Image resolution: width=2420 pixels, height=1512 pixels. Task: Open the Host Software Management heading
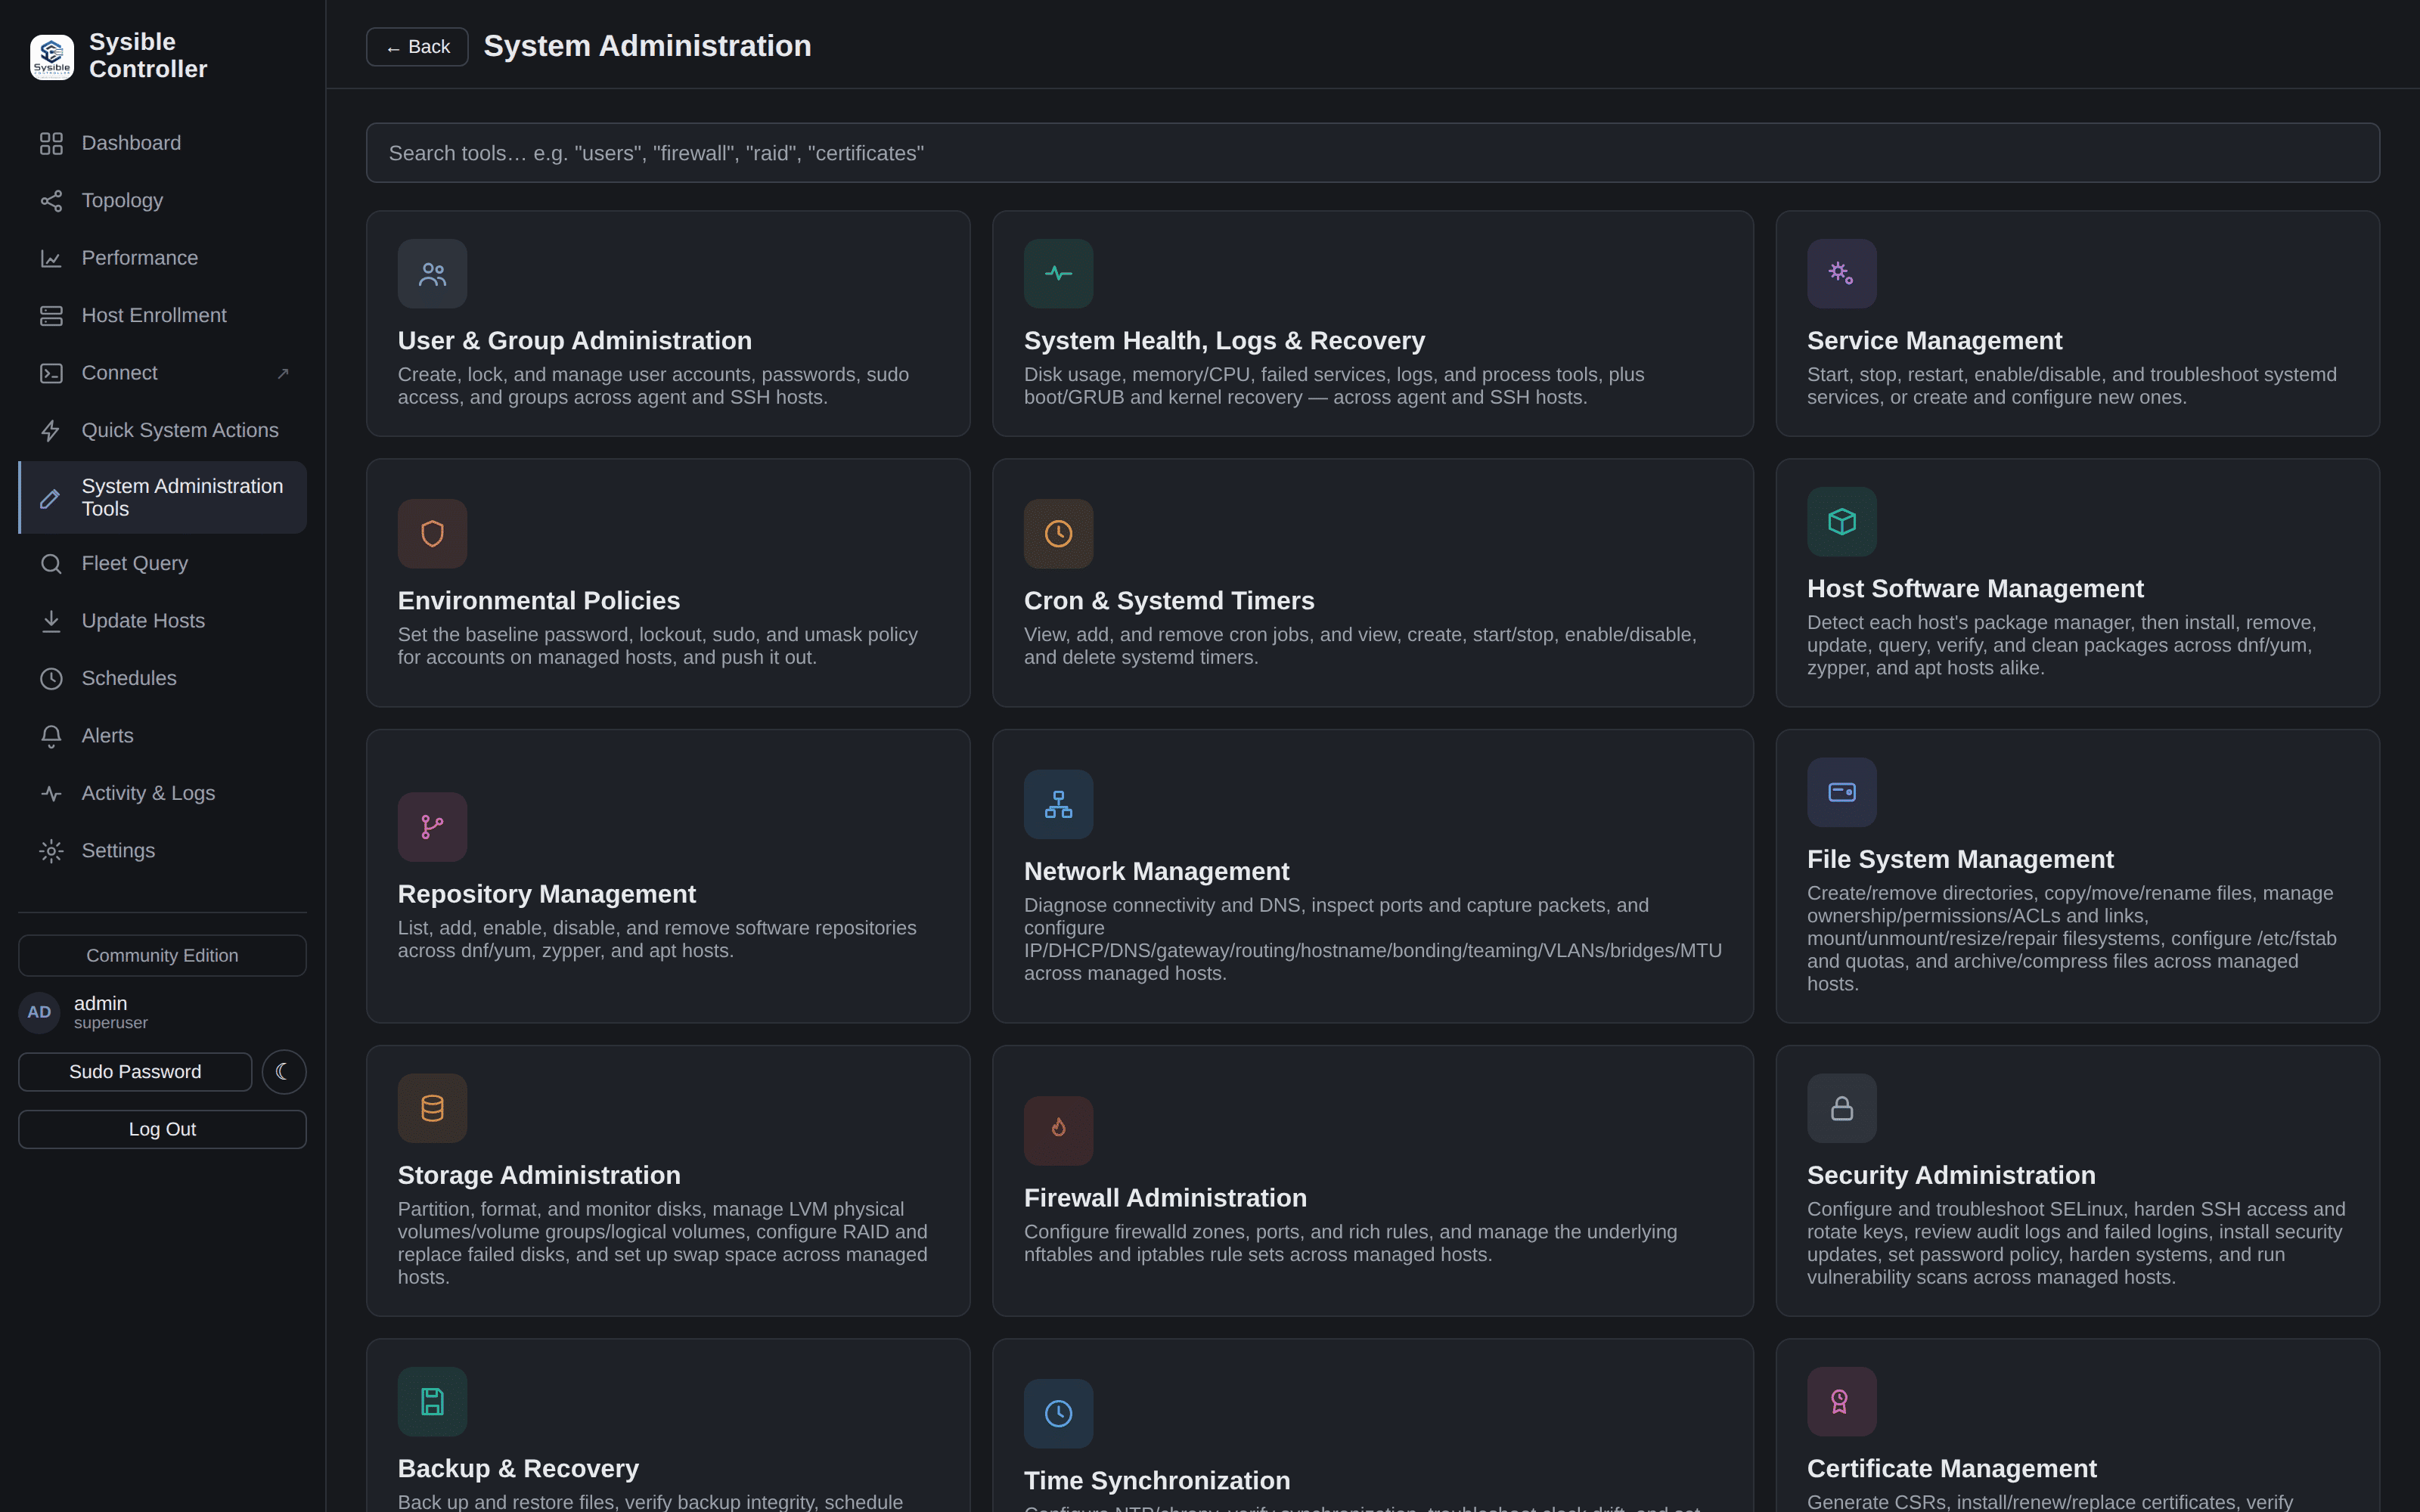click(x=1975, y=589)
